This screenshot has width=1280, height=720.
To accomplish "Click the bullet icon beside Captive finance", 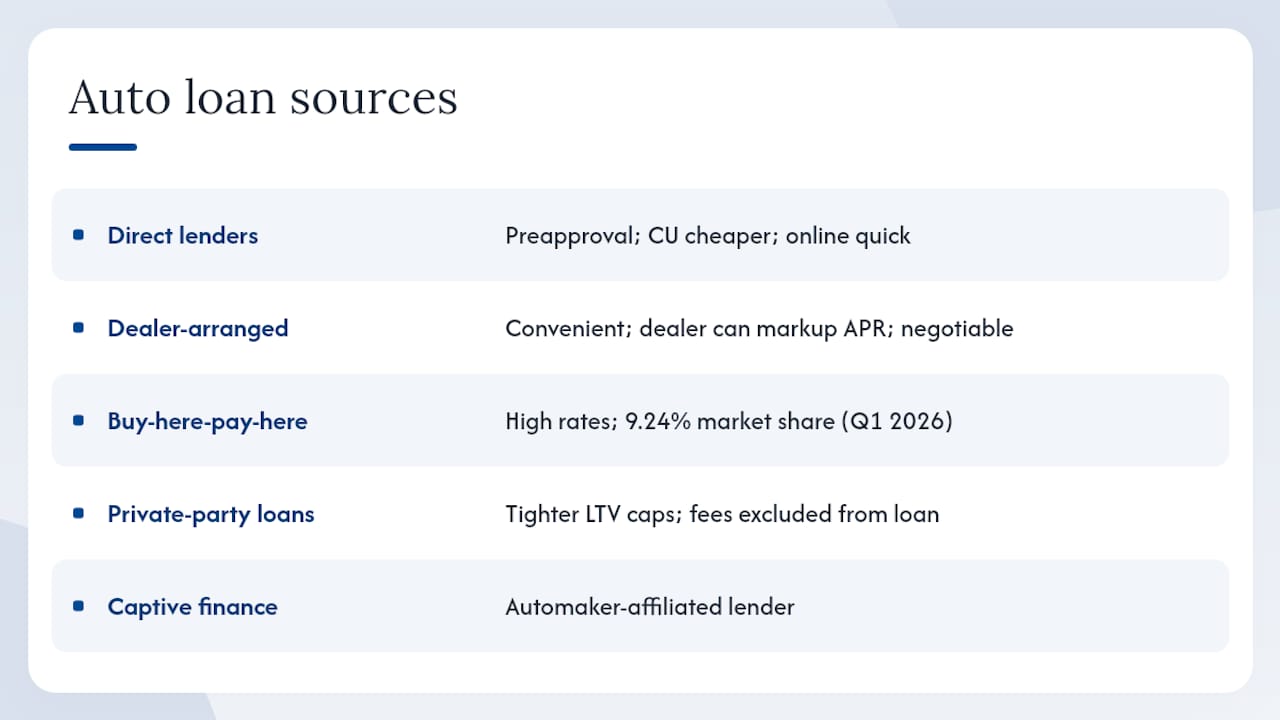I will tap(78, 606).
